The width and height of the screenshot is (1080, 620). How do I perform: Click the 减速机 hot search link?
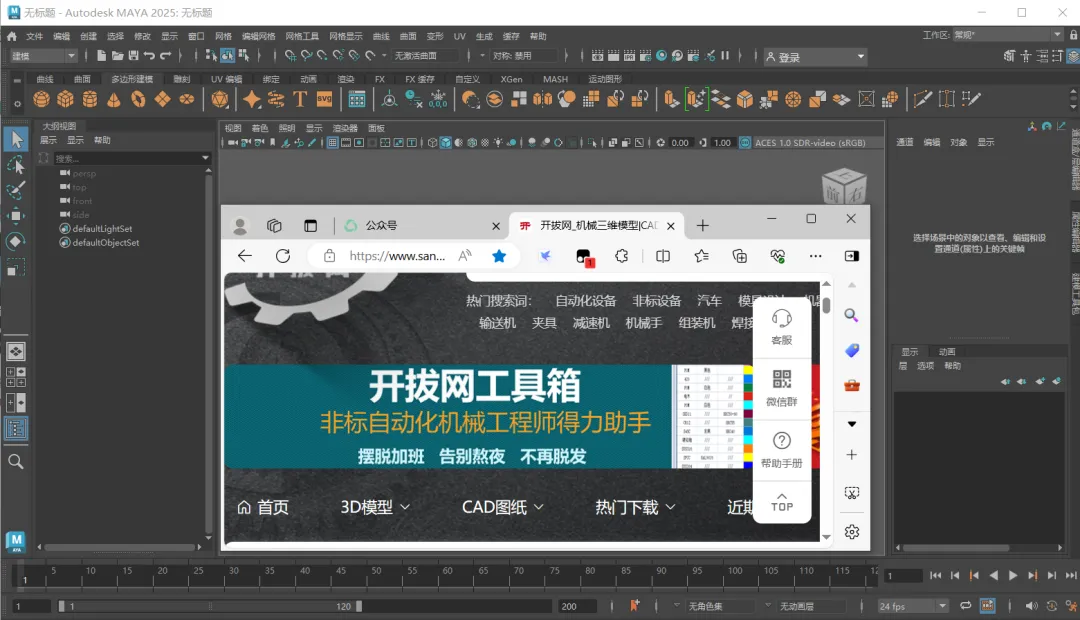[591, 323]
